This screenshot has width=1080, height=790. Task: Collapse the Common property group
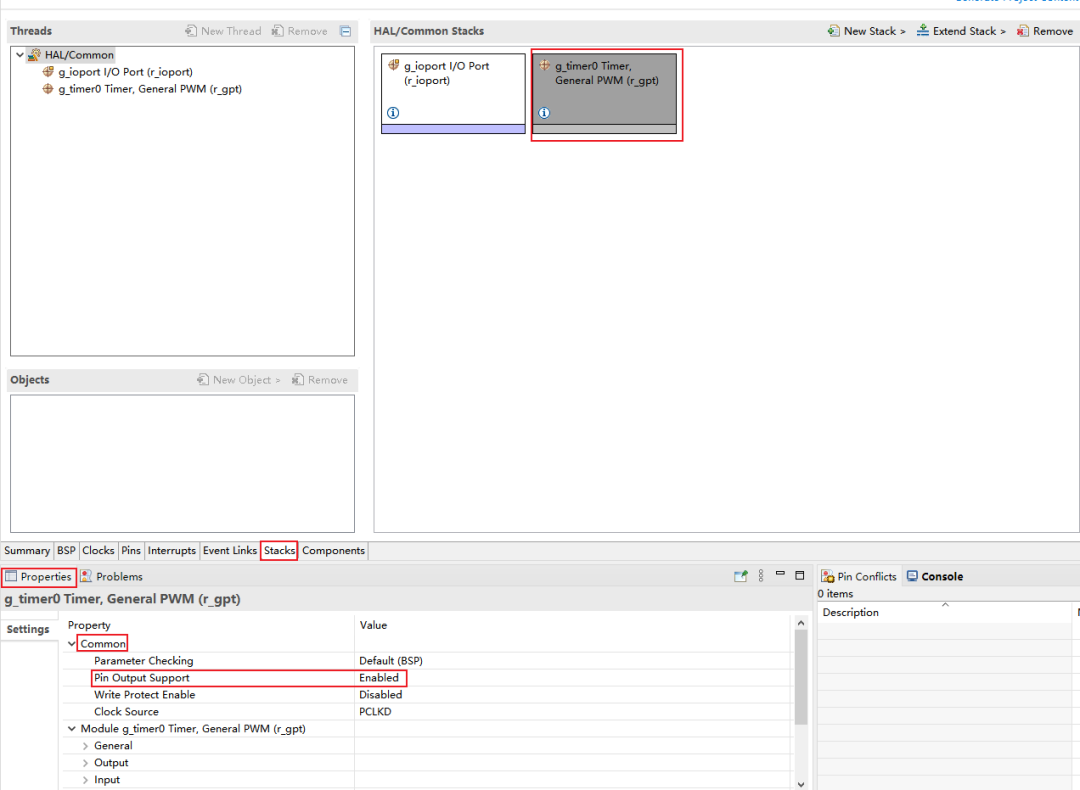pos(72,643)
